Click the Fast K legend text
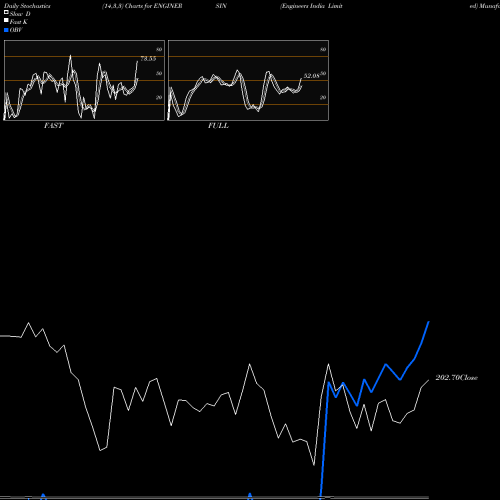This screenshot has width=500, height=500. pos(19,22)
